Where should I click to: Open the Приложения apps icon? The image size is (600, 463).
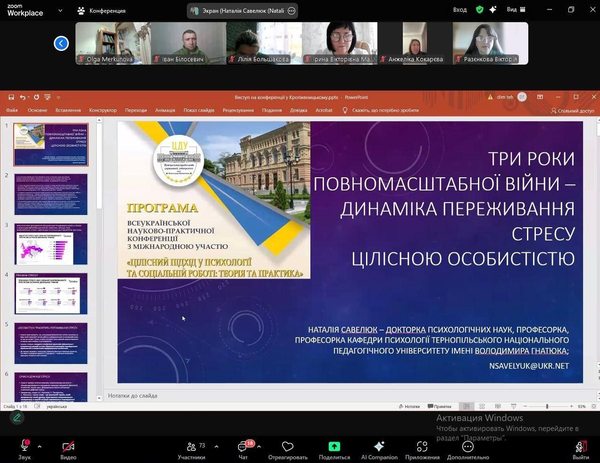coord(423,445)
